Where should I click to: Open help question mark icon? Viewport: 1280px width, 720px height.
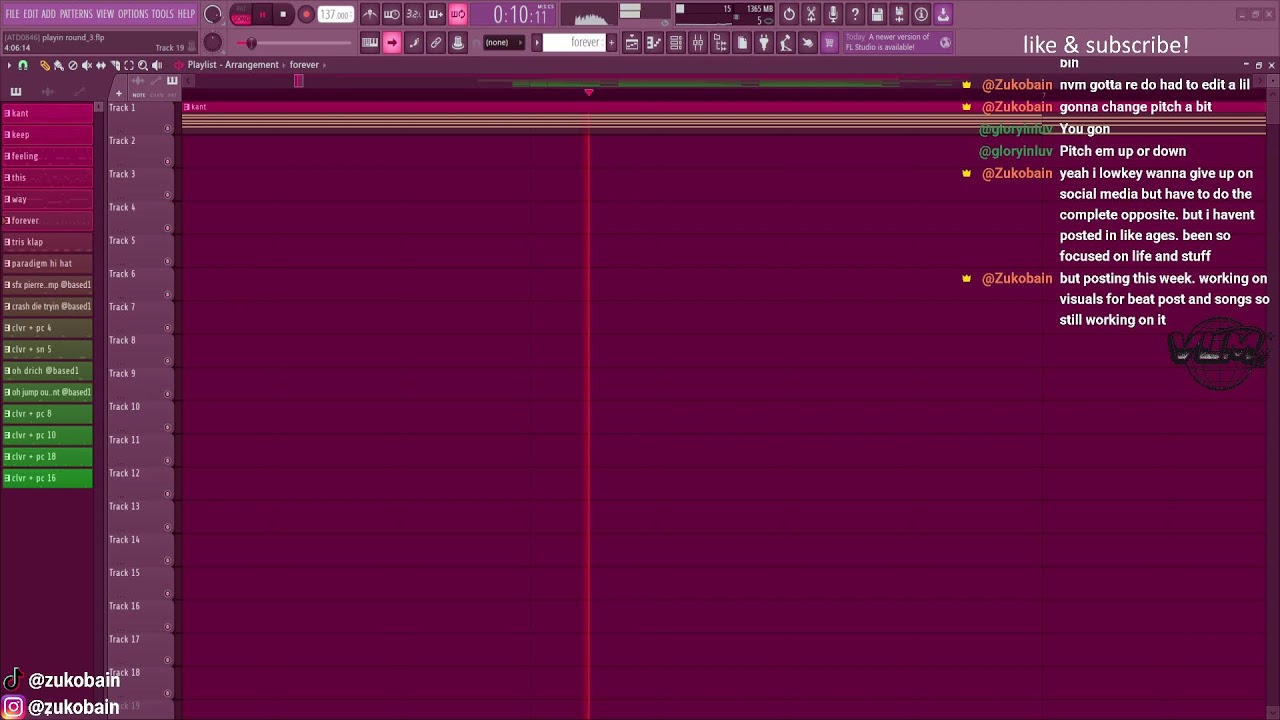[x=855, y=14]
